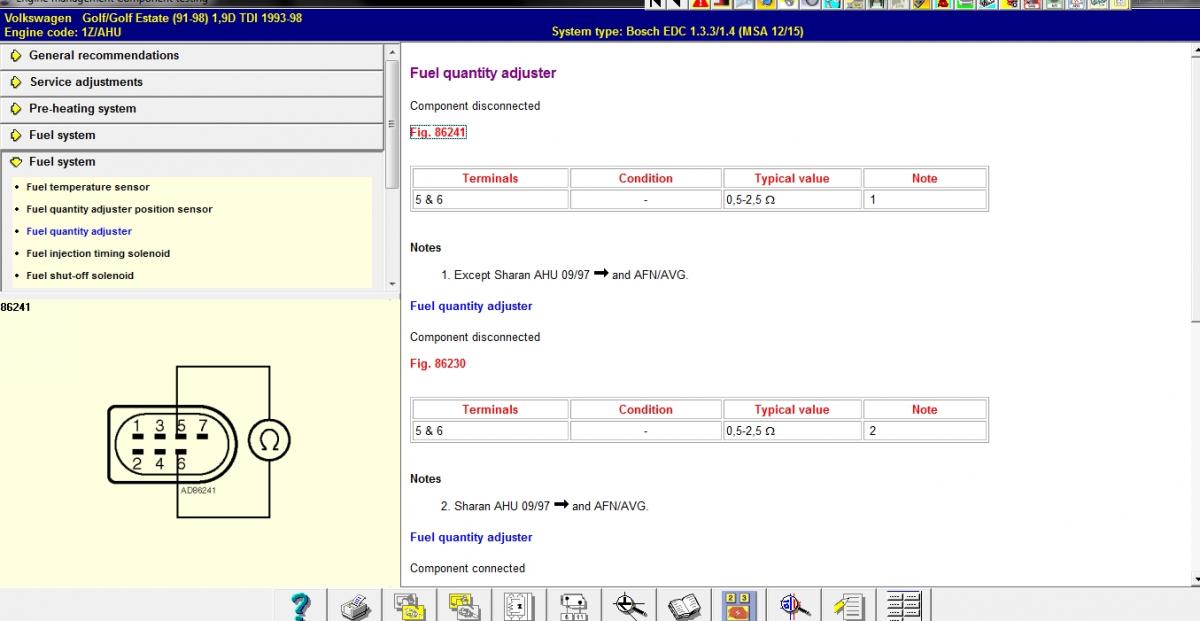
Task: Click the blue question mark help icon
Action: (x=301, y=605)
